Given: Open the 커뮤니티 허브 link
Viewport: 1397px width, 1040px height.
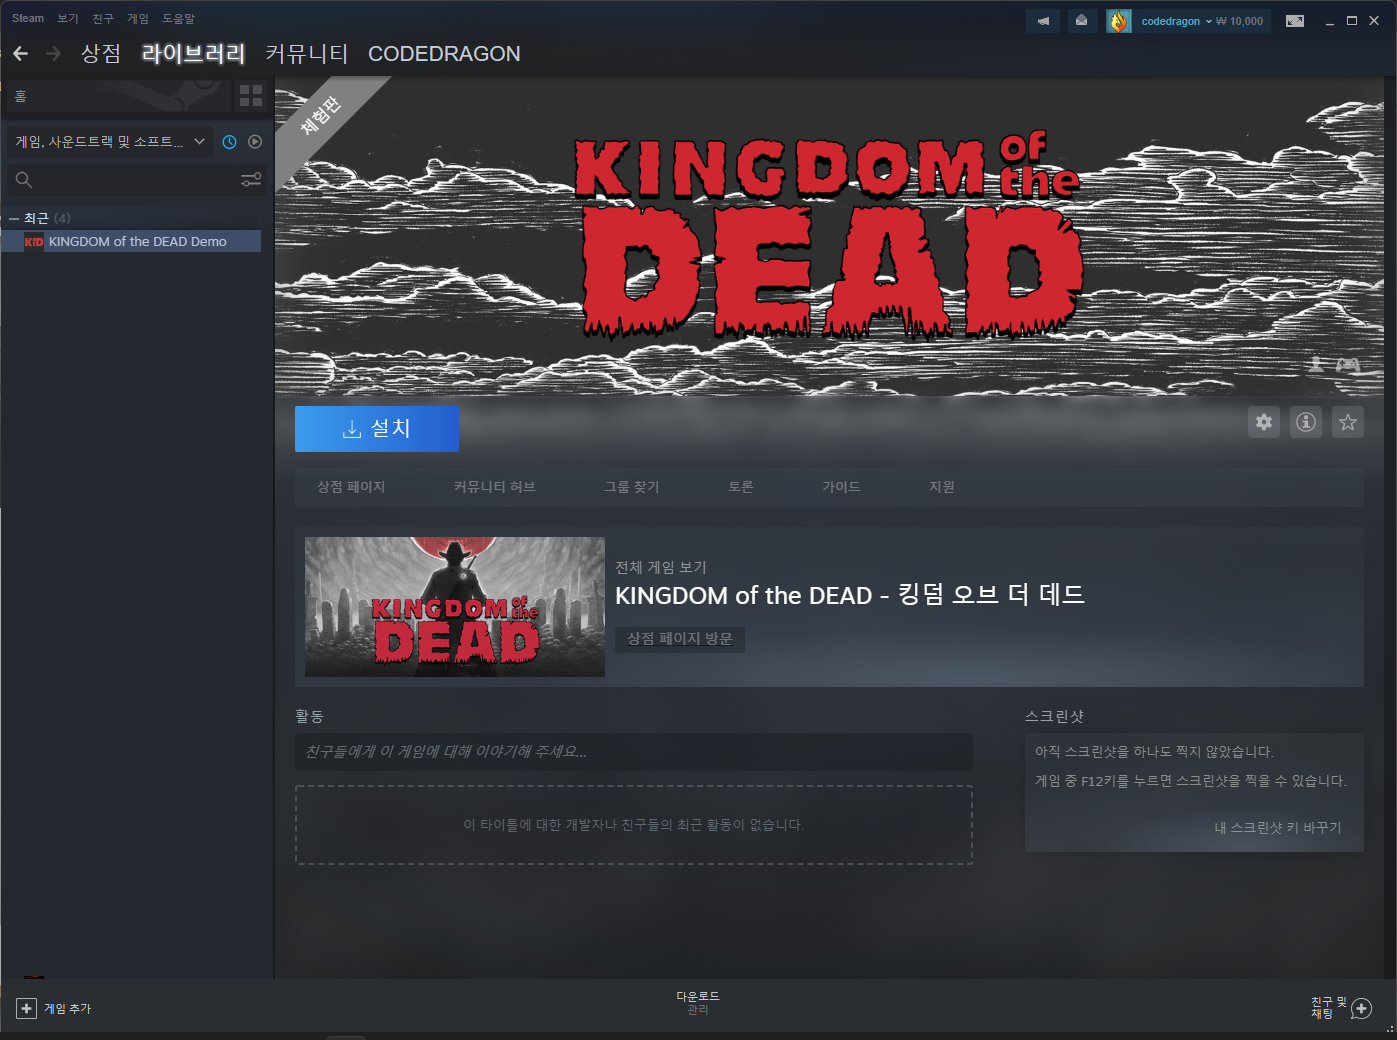Looking at the screenshot, I should [495, 487].
